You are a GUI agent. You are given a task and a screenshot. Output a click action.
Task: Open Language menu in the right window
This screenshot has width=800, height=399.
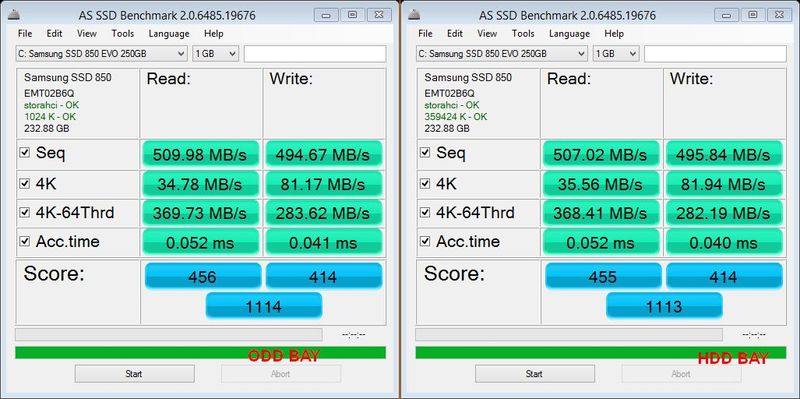click(569, 34)
